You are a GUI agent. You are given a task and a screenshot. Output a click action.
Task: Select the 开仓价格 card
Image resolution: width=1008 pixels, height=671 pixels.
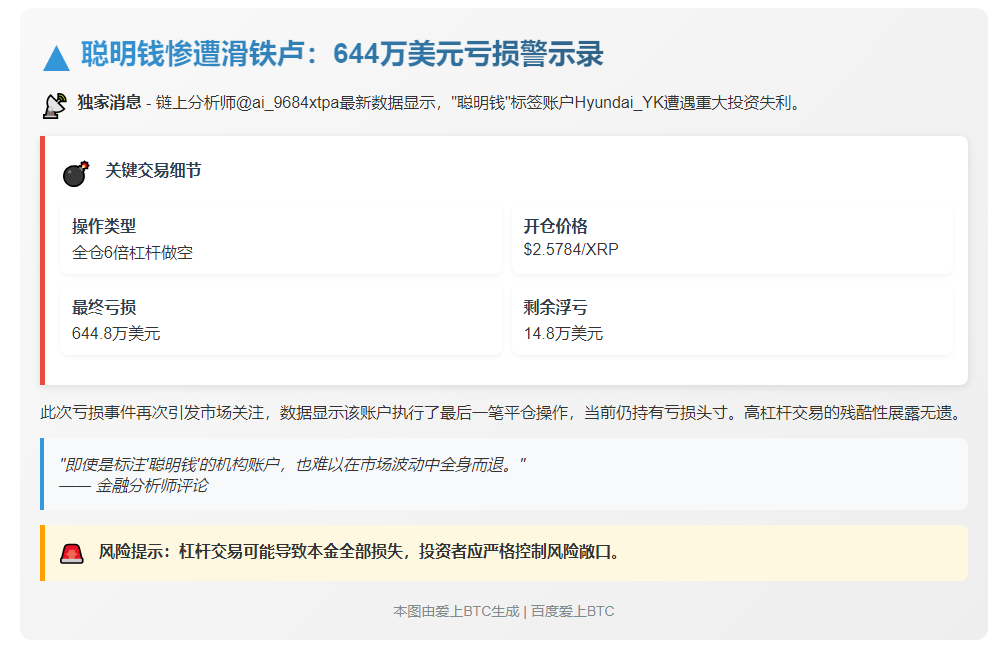tap(732, 239)
